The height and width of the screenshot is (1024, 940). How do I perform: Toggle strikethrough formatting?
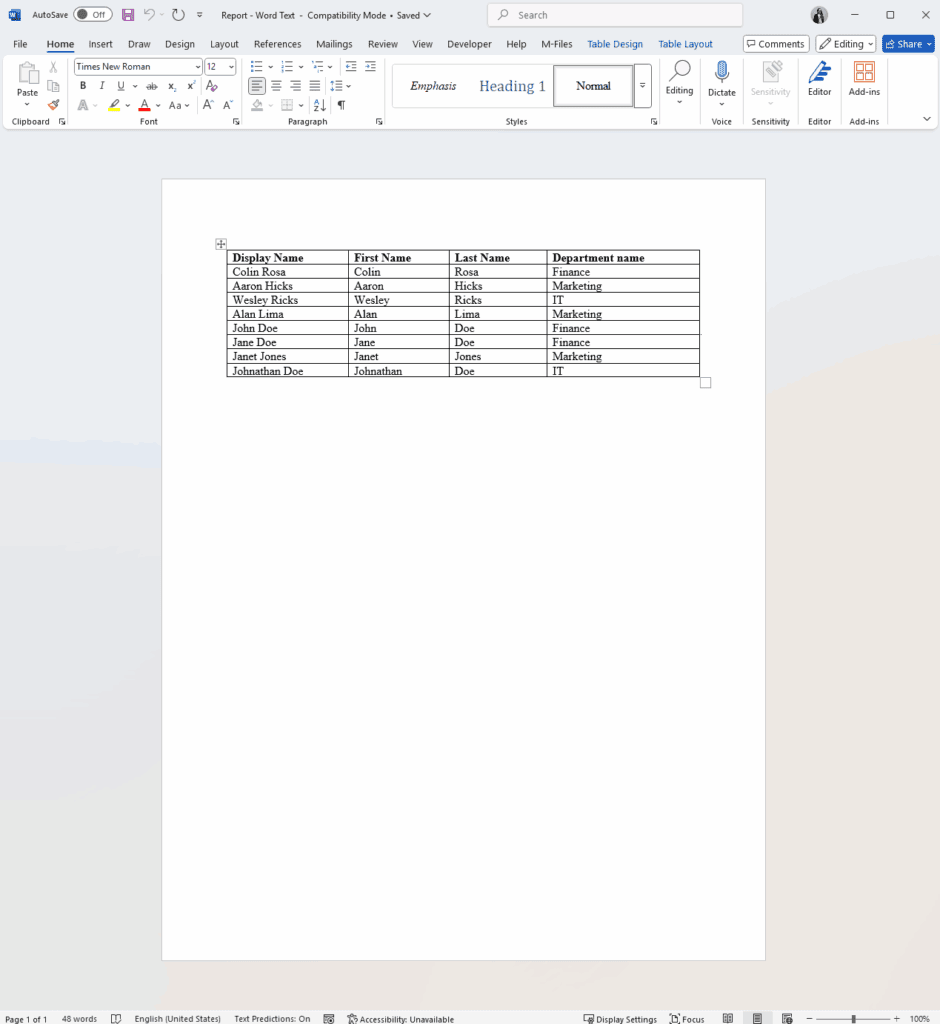(x=152, y=86)
